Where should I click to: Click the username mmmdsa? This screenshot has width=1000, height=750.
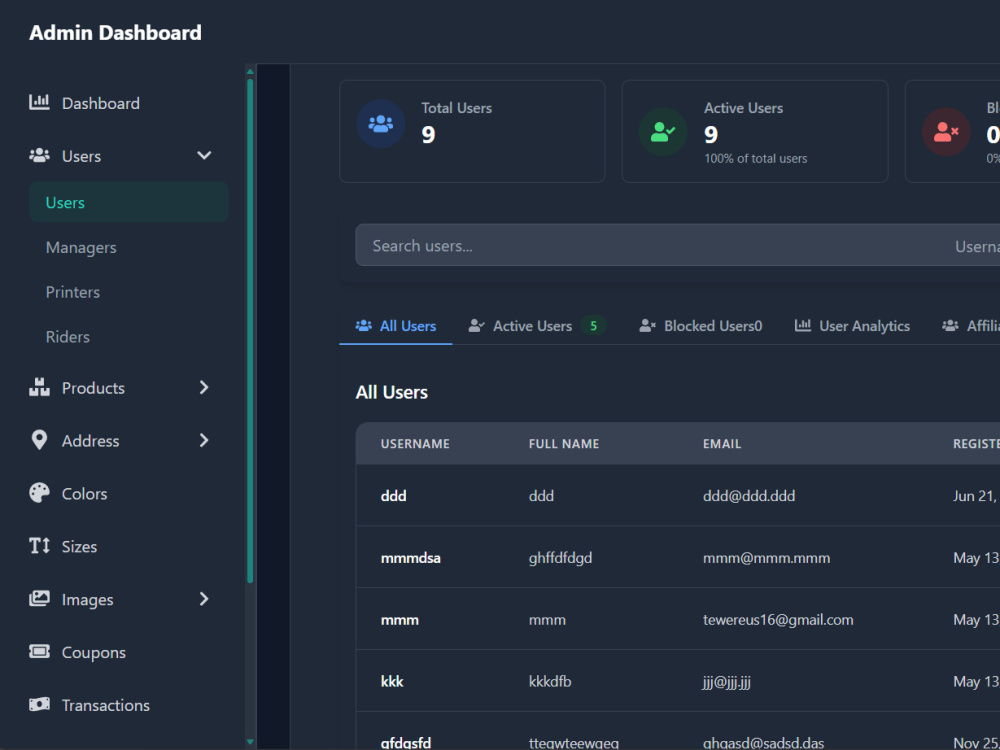pos(411,557)
